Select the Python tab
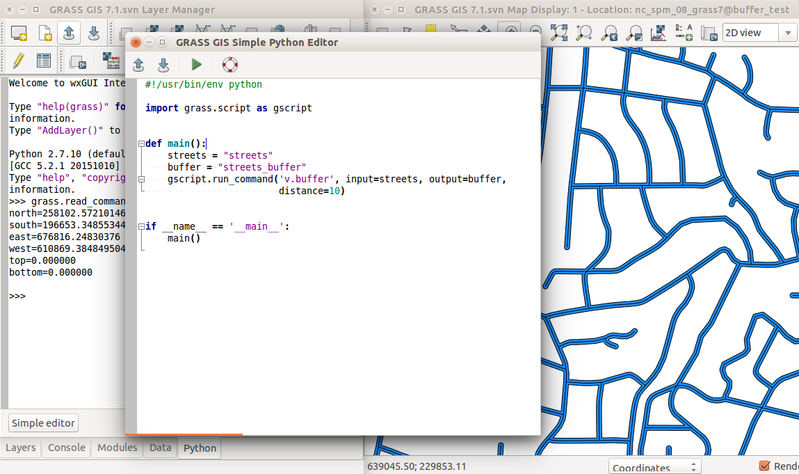 pos(199,448)
